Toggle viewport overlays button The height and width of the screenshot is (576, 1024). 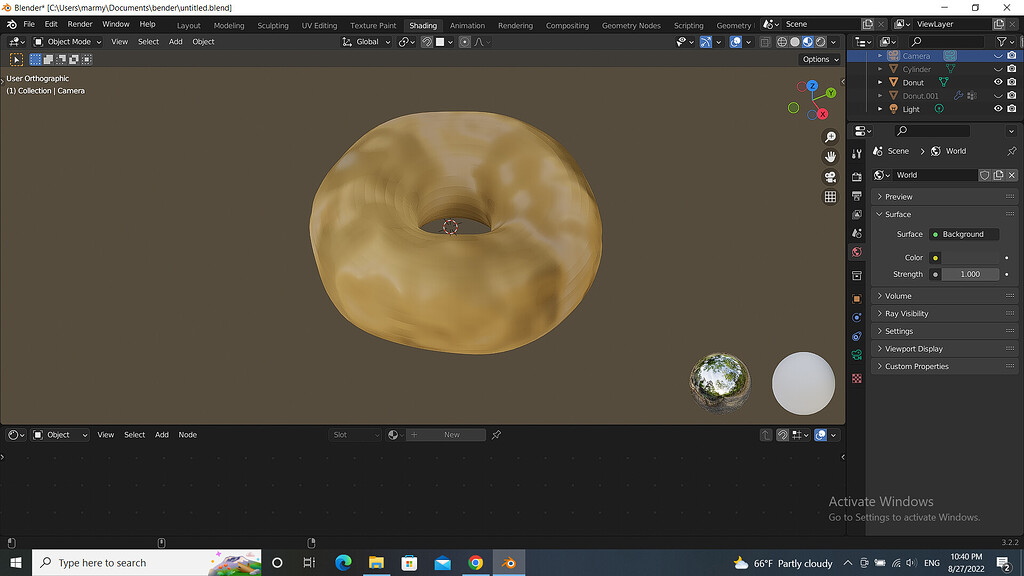point(735,42)
